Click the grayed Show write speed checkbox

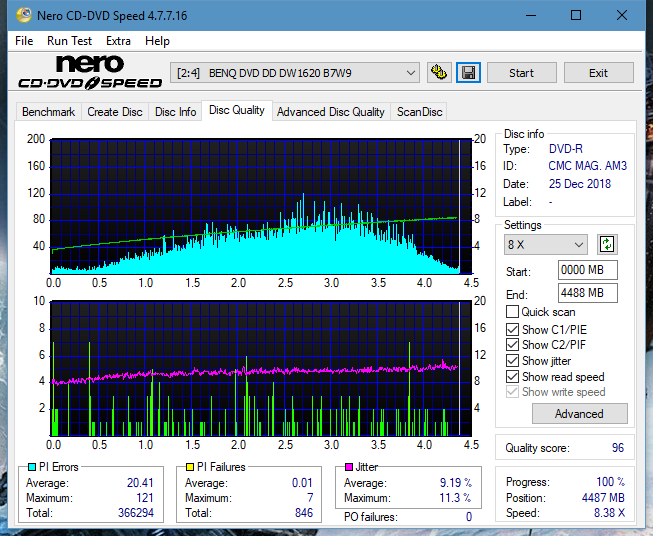click(x=512, y=392)
